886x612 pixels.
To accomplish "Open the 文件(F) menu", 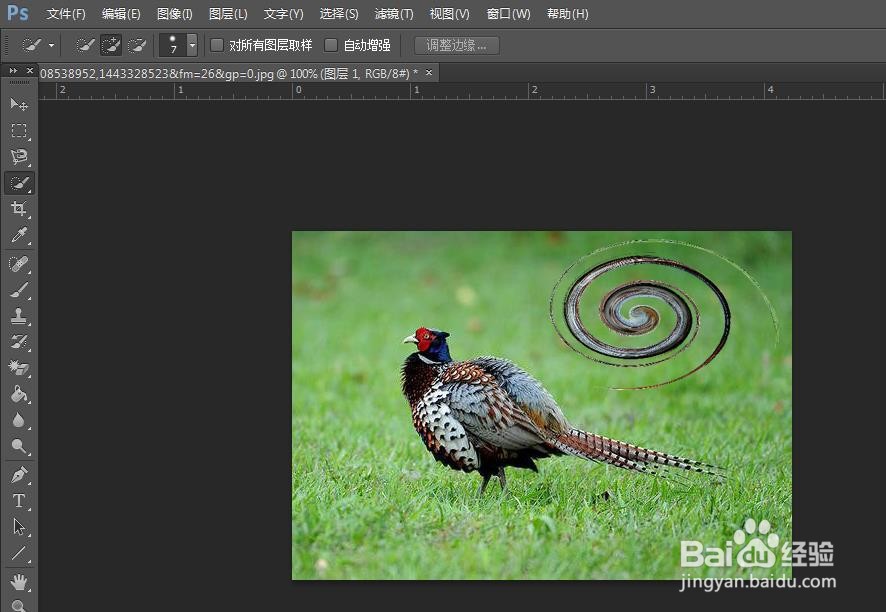I will coord(66,14).
